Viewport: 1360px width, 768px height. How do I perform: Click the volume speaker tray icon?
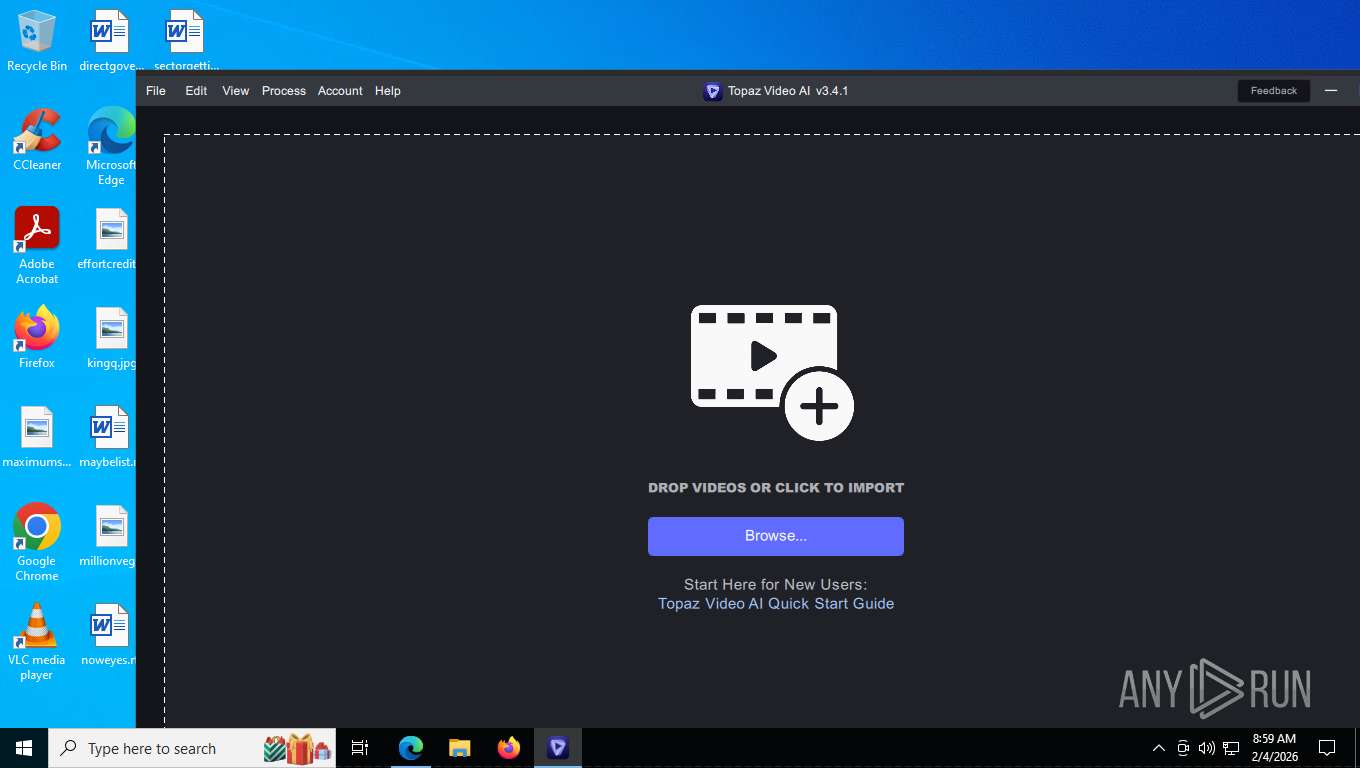[x=1207, y=748]
